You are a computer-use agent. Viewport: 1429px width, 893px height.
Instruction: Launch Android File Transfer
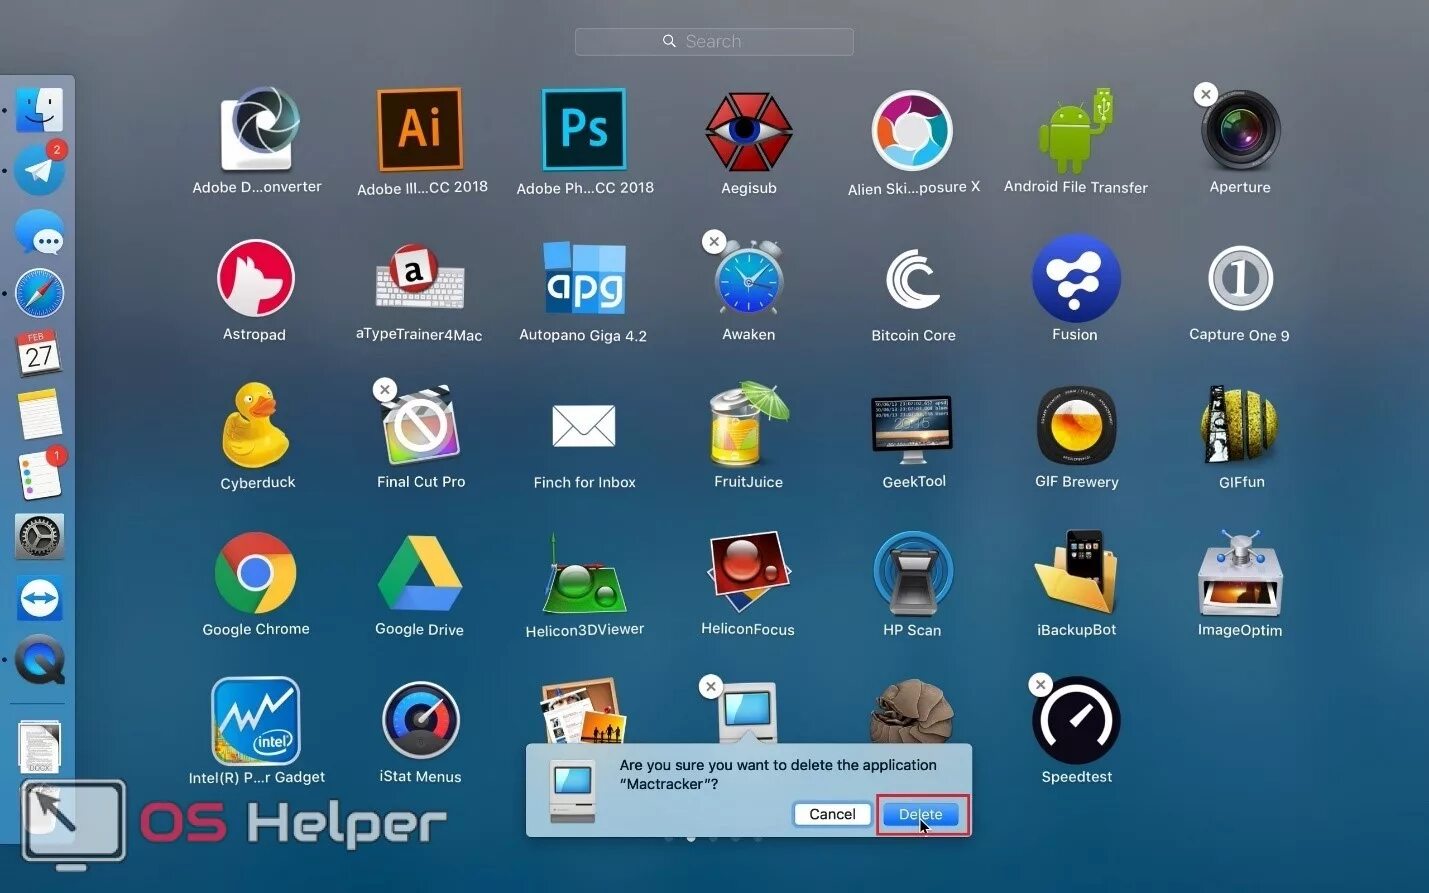(1076, 130)
